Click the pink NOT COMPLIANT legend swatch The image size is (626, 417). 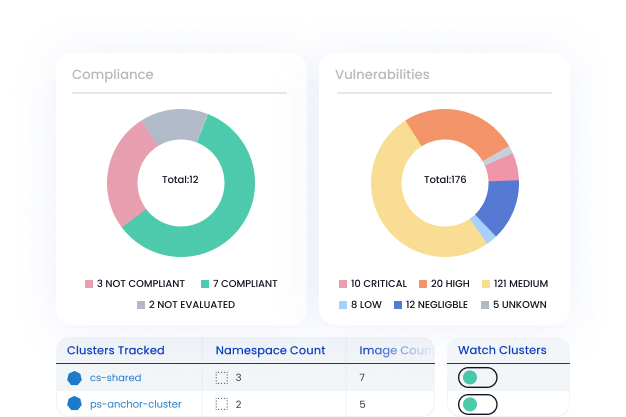pyautogui.click(x=89, y=284)
